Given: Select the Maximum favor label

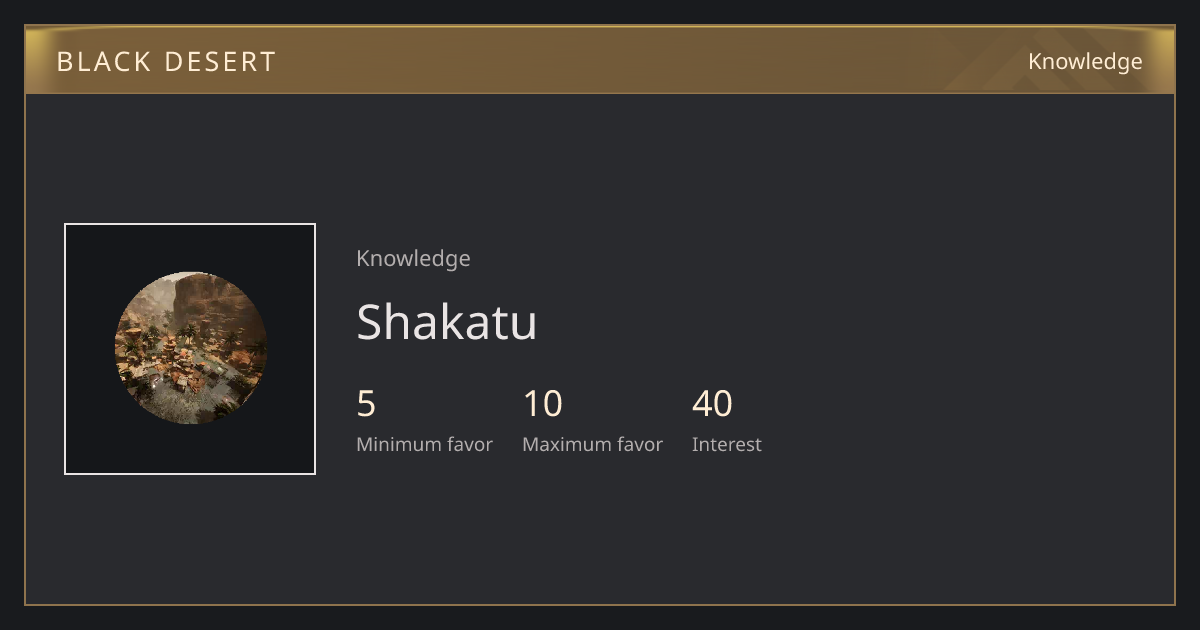Looking at the screenshot, I should 592,444.
